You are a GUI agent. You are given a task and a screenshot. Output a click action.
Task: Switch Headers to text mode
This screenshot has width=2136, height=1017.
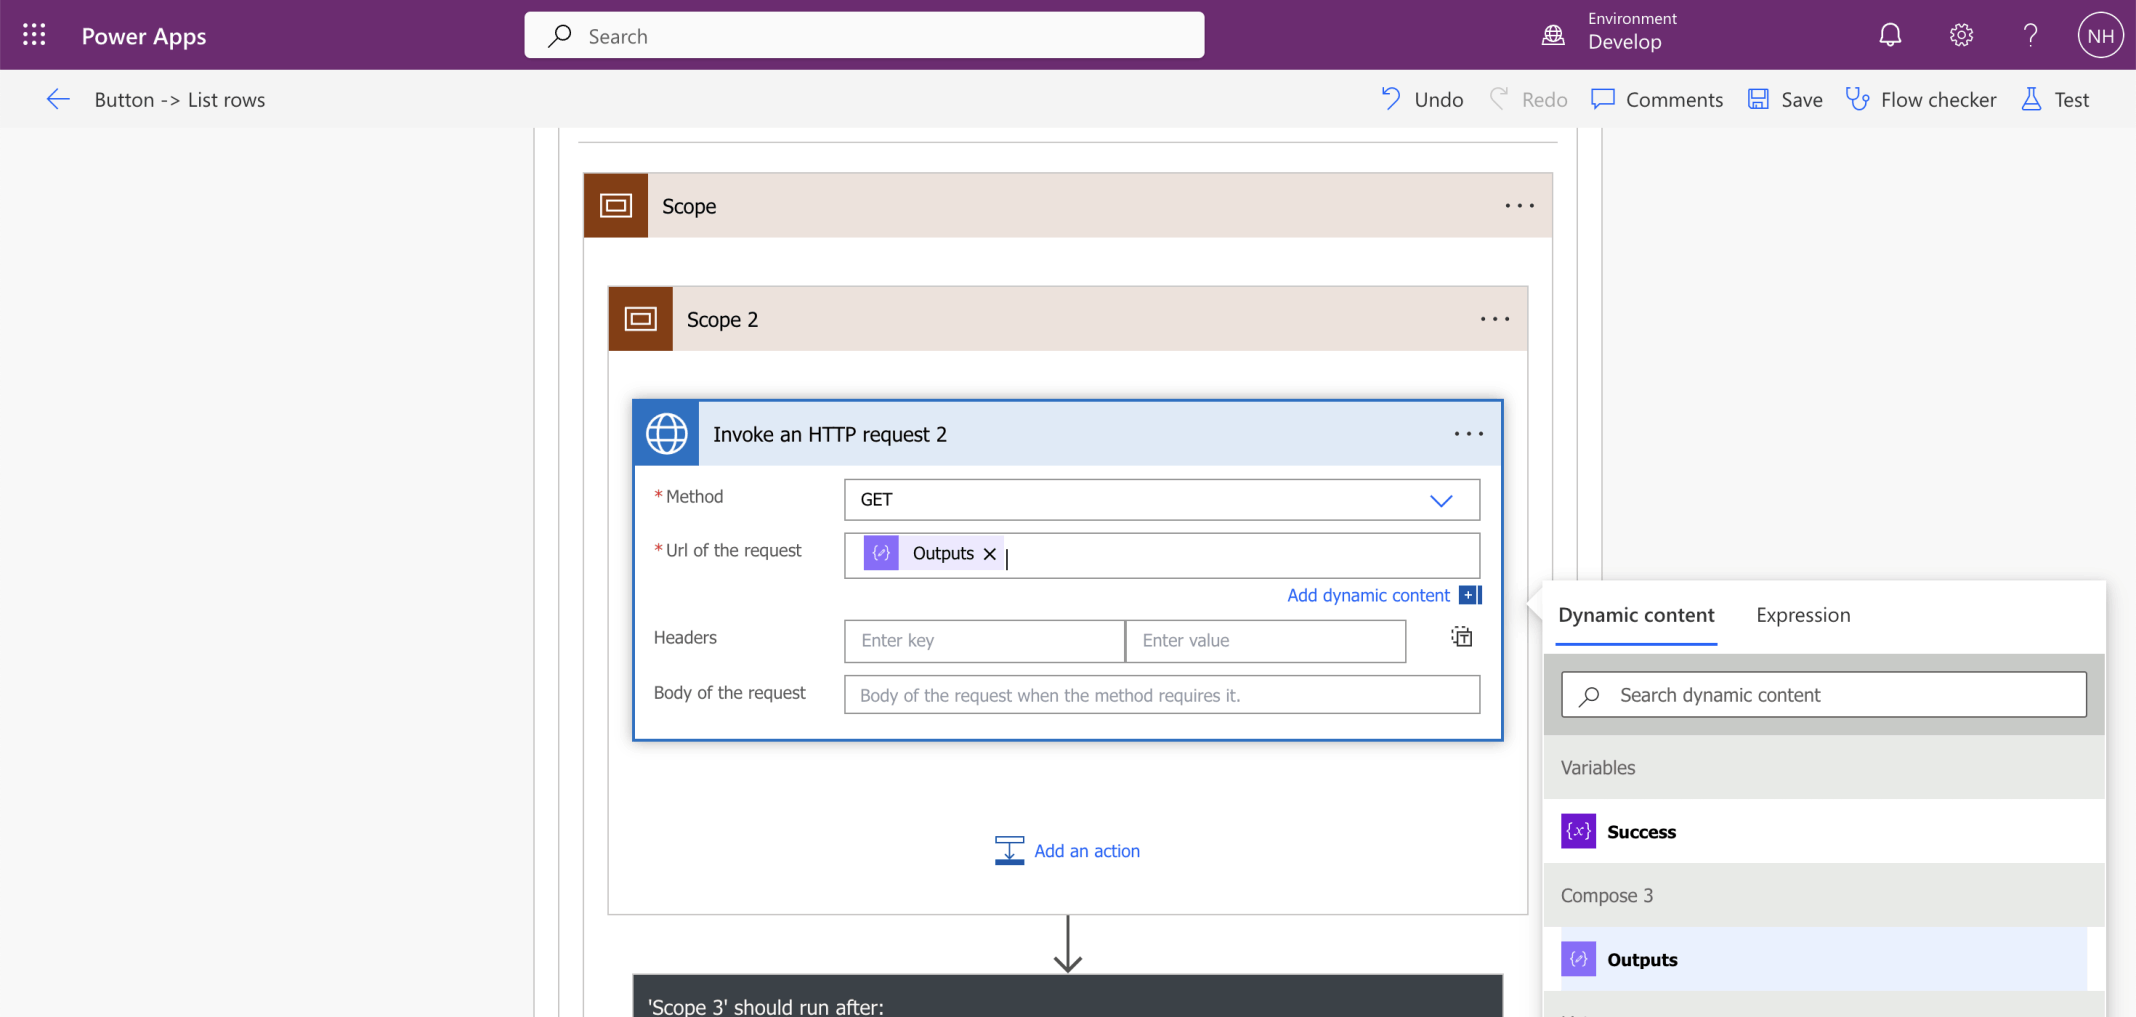click(x=1462, y=637)
